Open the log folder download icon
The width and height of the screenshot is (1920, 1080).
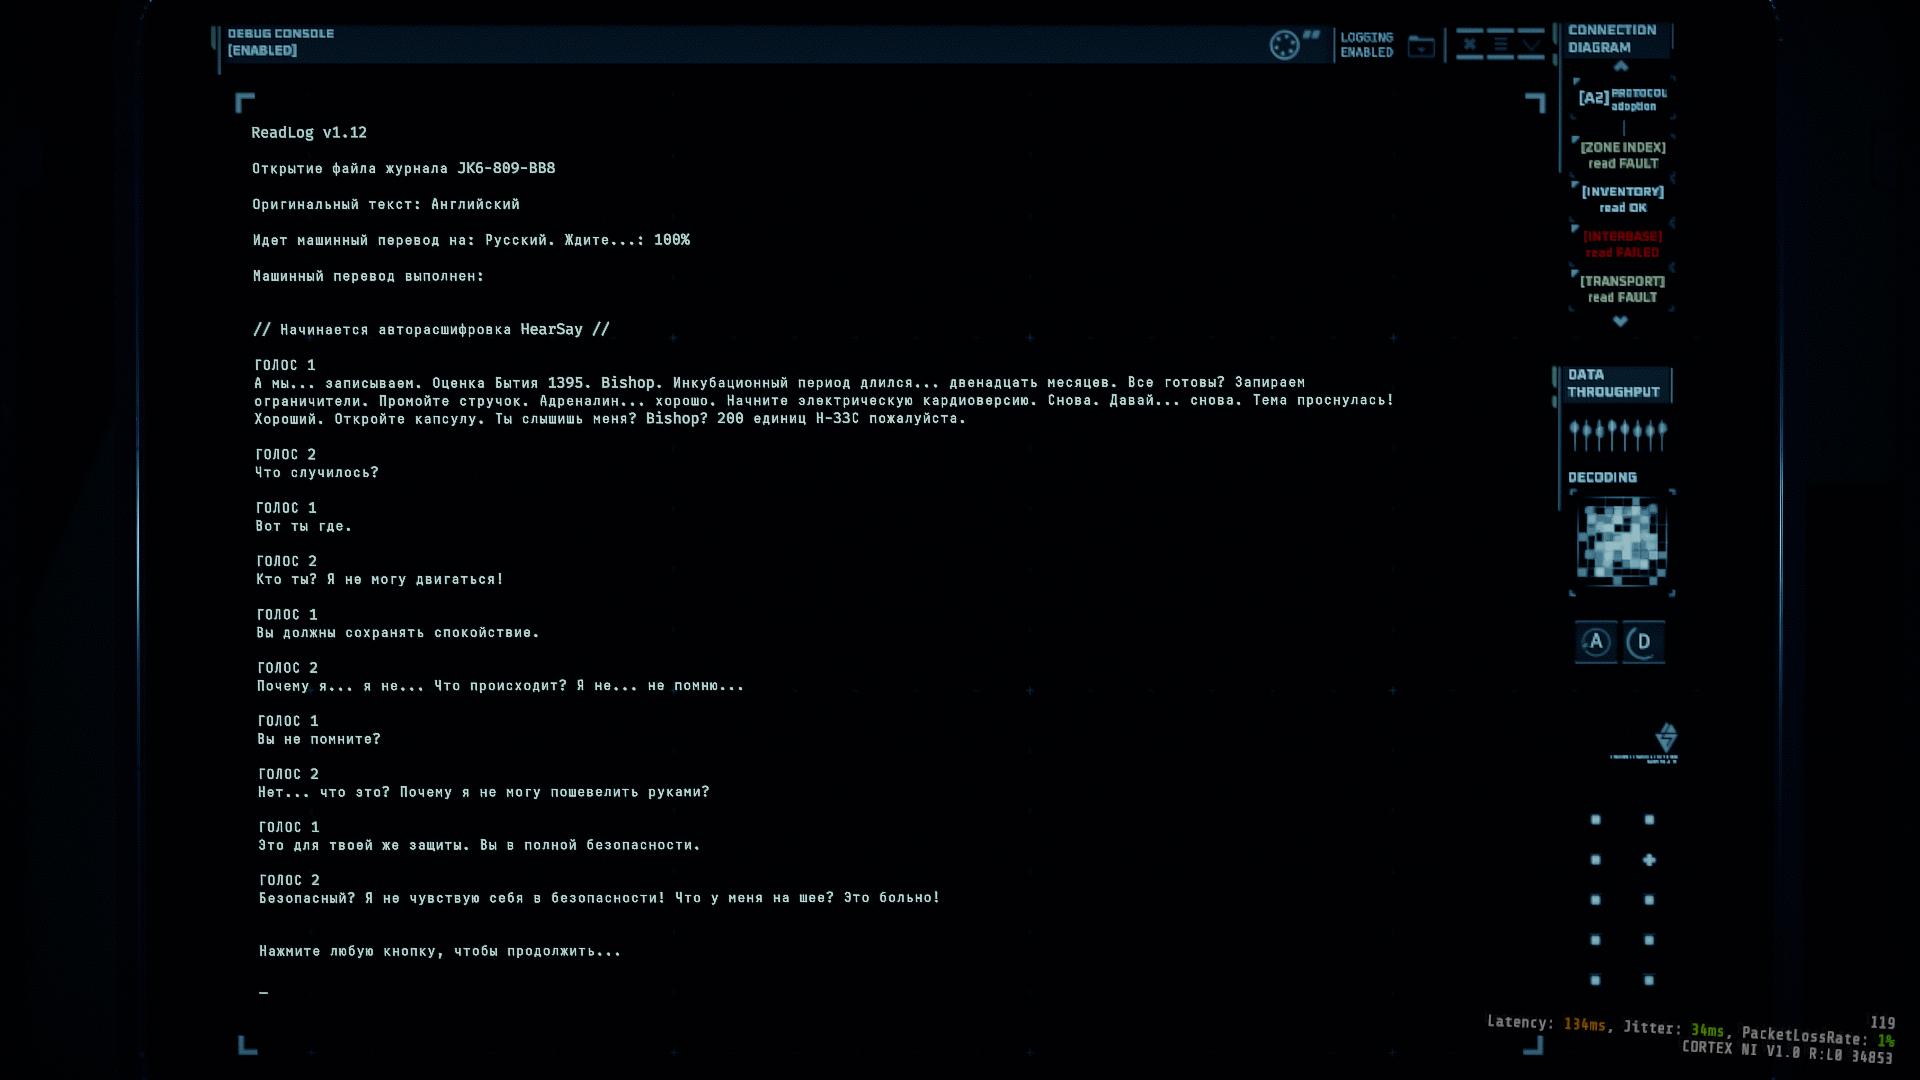click(1421, 46)
